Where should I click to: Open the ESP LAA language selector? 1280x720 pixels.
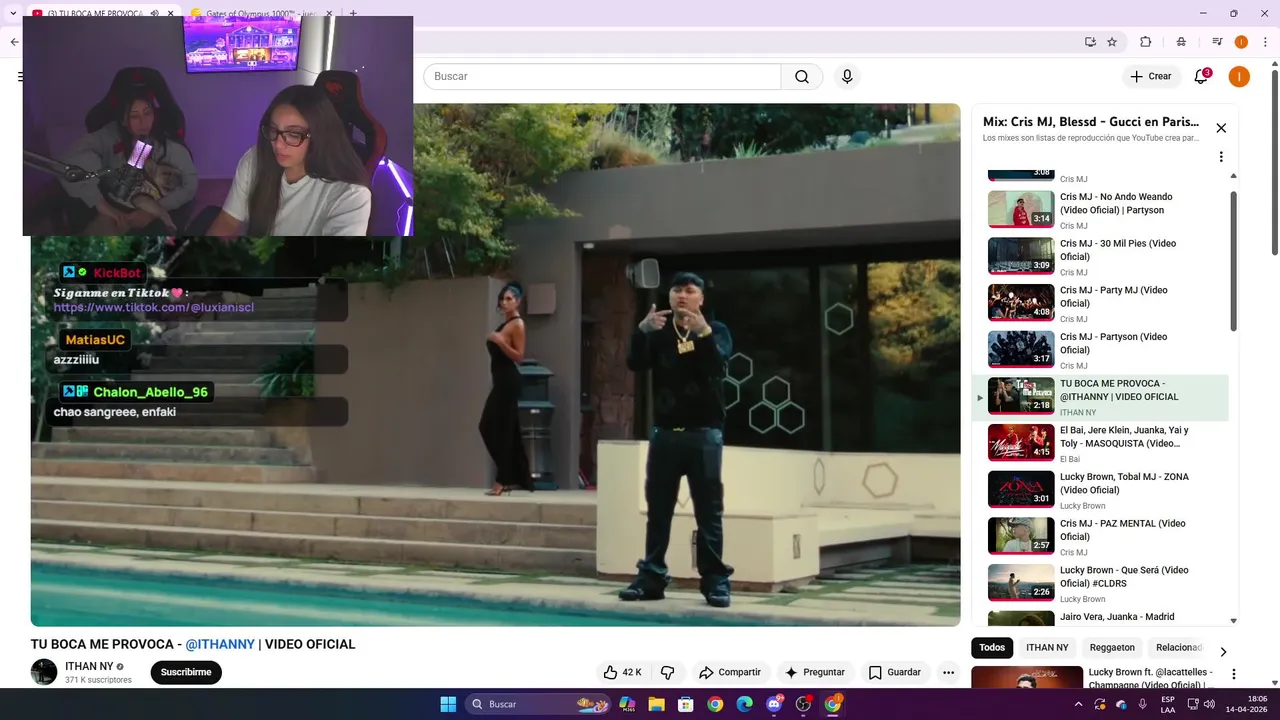[x=1167, y=704]
